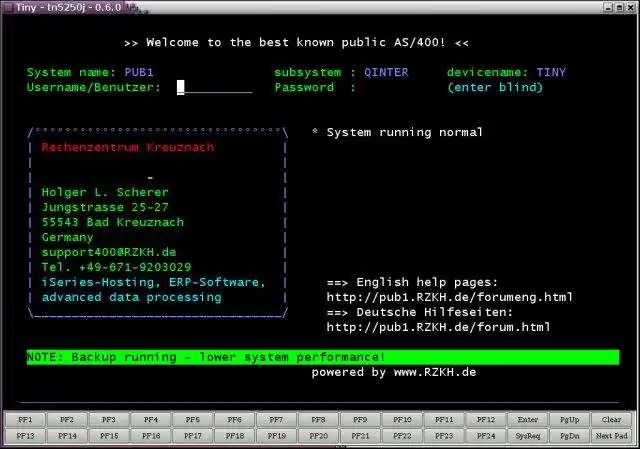Viewport: 640px width, 449px height.
Task: Click the PF18 key button
Action: coord(235,436)
